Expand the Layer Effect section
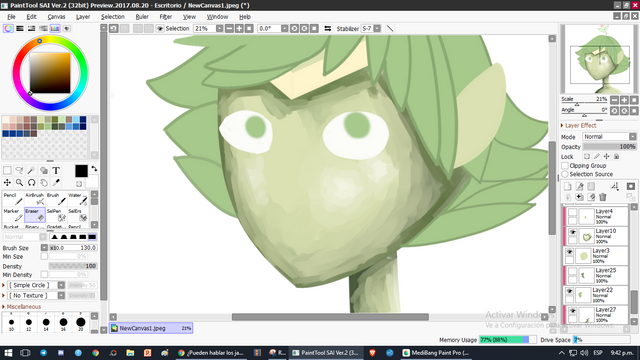The image size is (640, 360). [579, 125]
